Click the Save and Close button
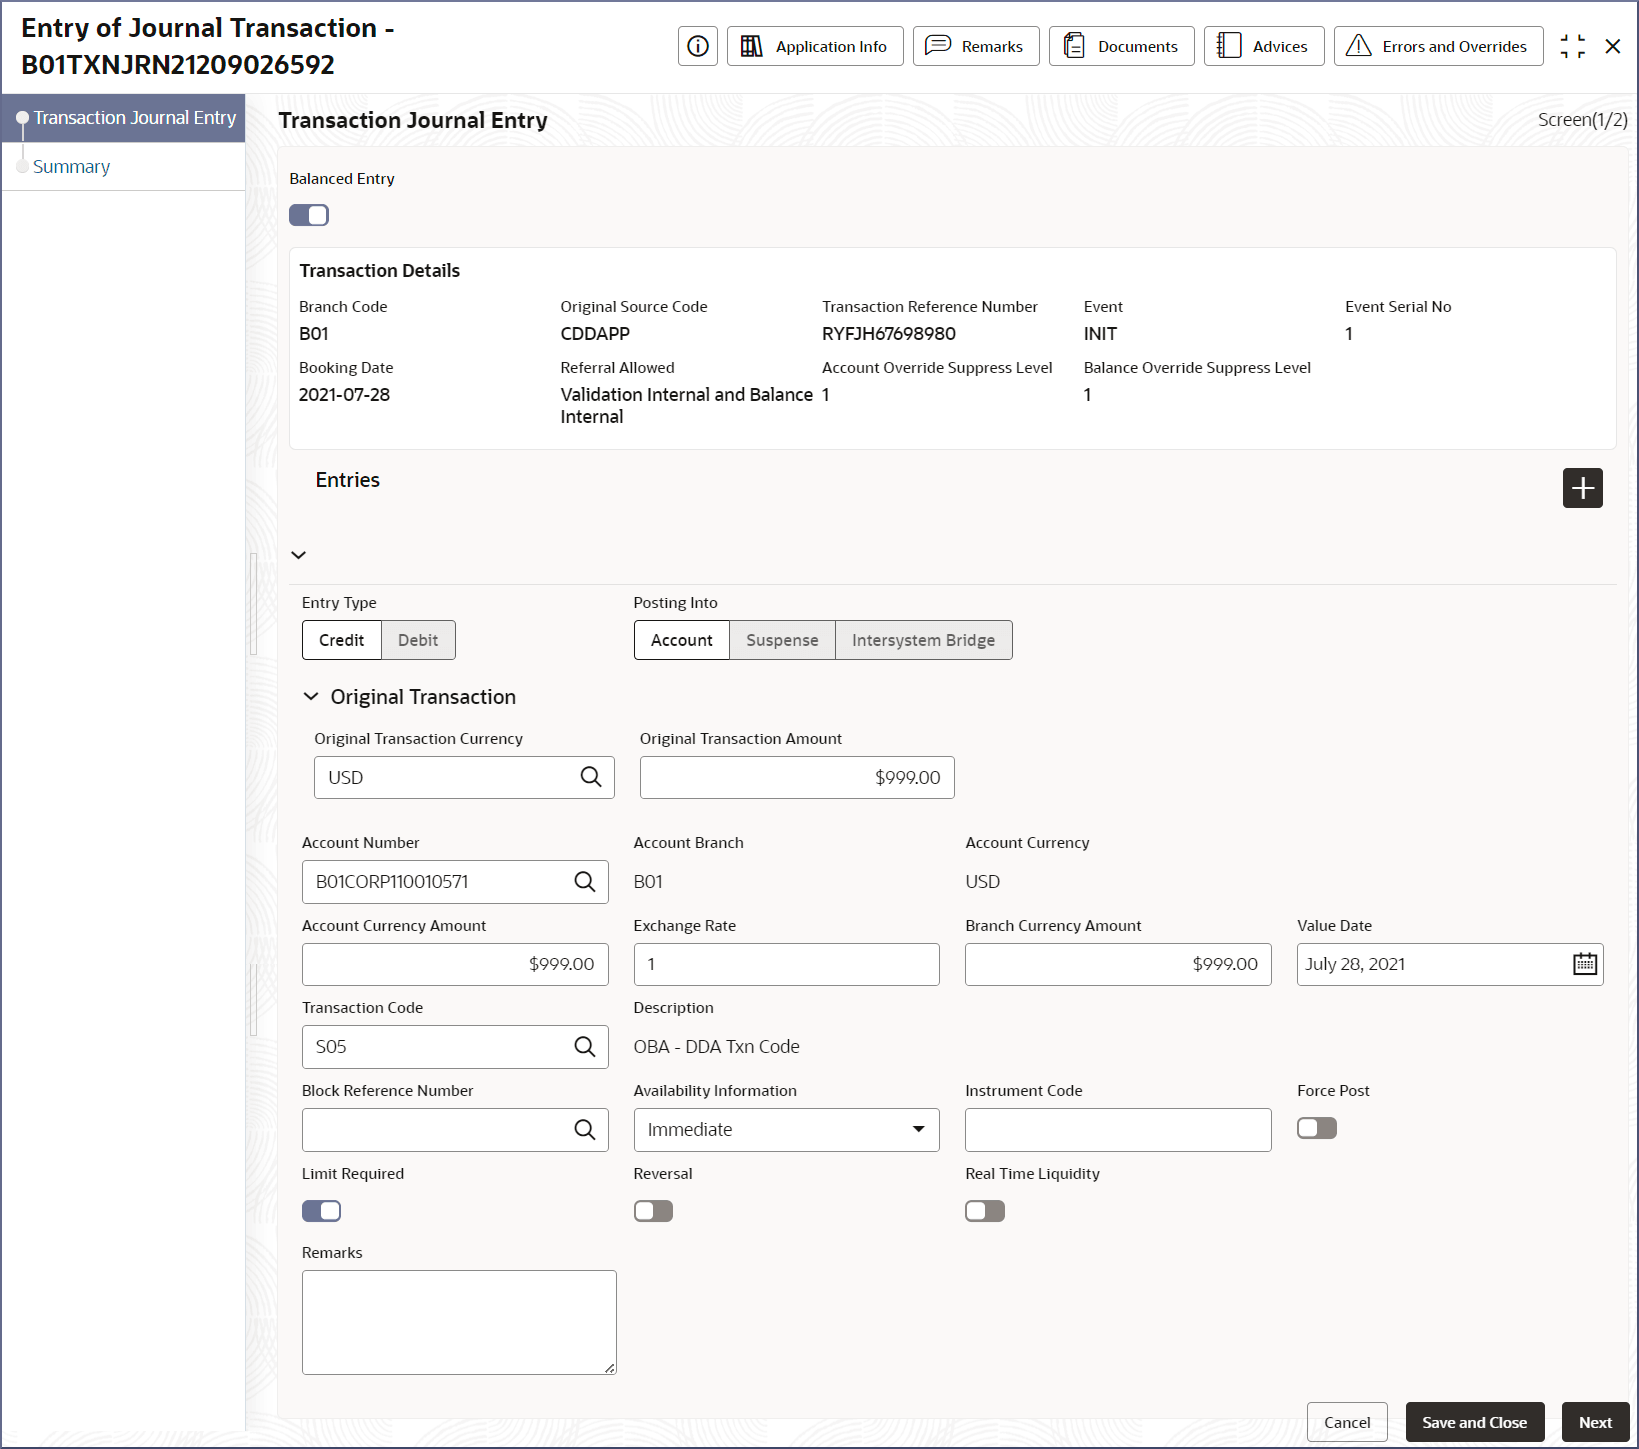Viewport: 1639px width, 1449px height. (x=1474, y=1422)
